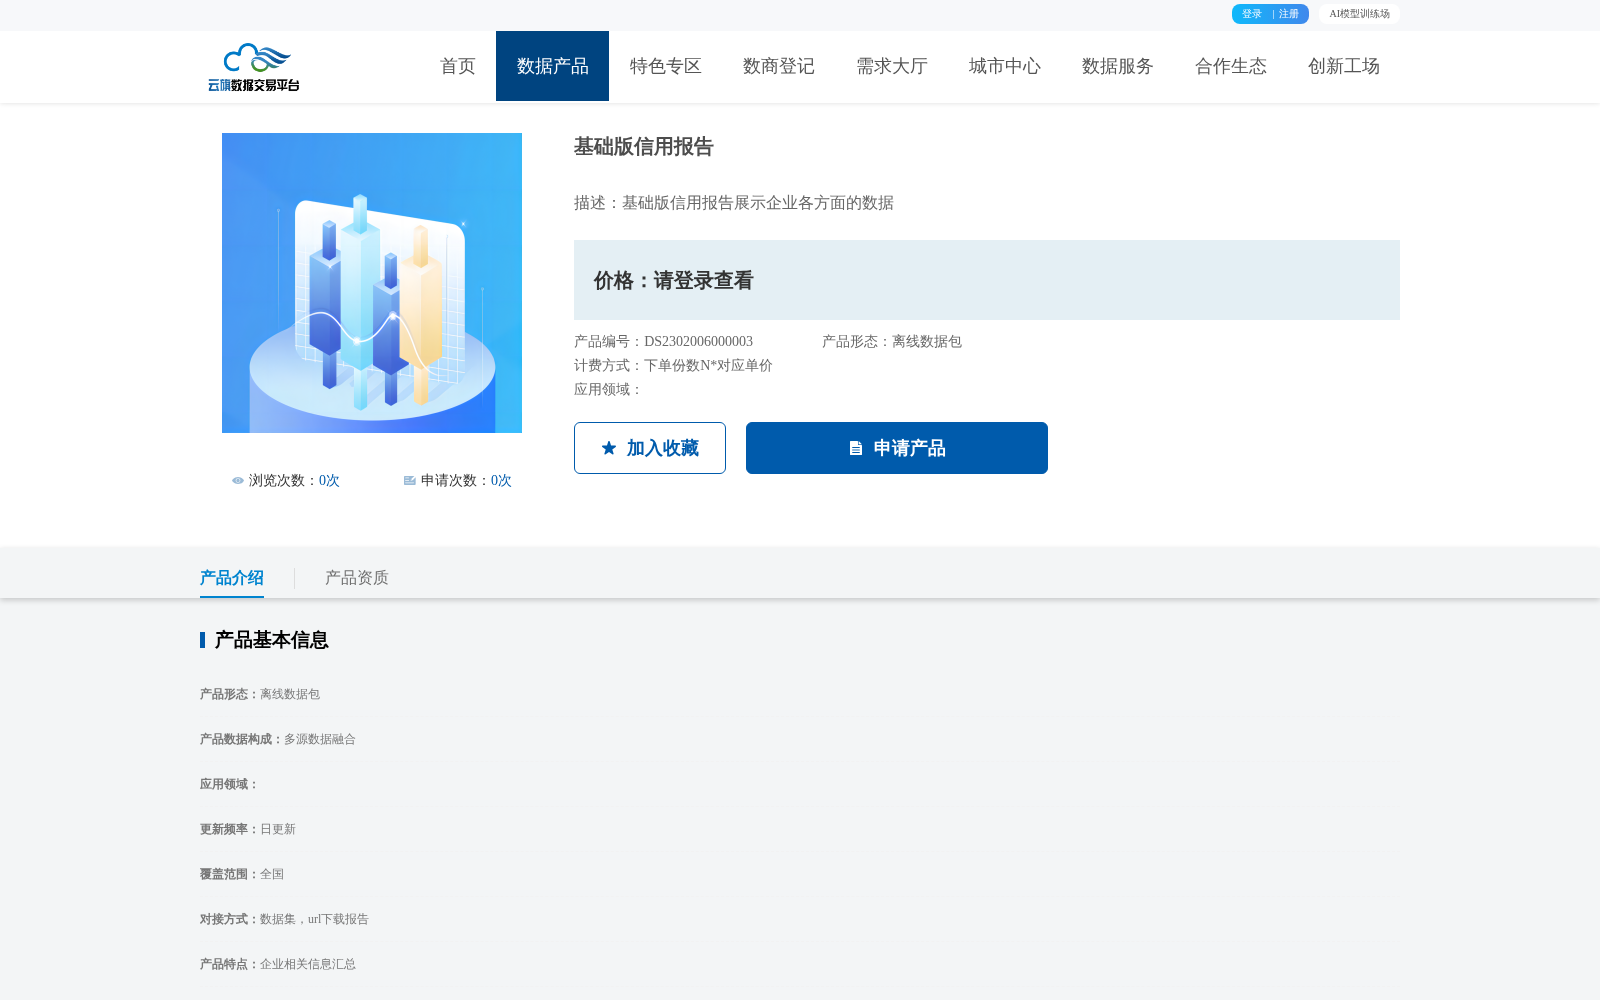
Task: Open the 首页 menu item
Action: pyautogui.click(x=458, y=66)
